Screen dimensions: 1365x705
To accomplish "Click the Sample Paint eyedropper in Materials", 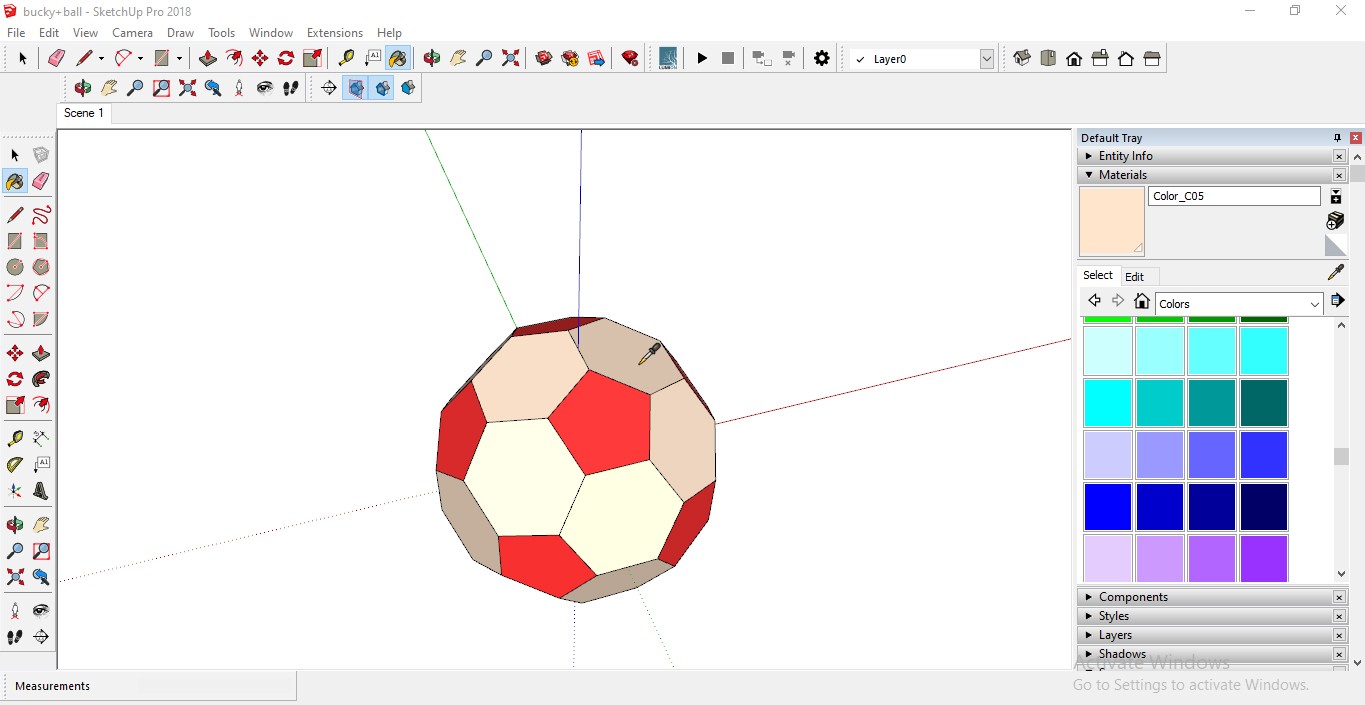I will click(x=1335, y=273).
